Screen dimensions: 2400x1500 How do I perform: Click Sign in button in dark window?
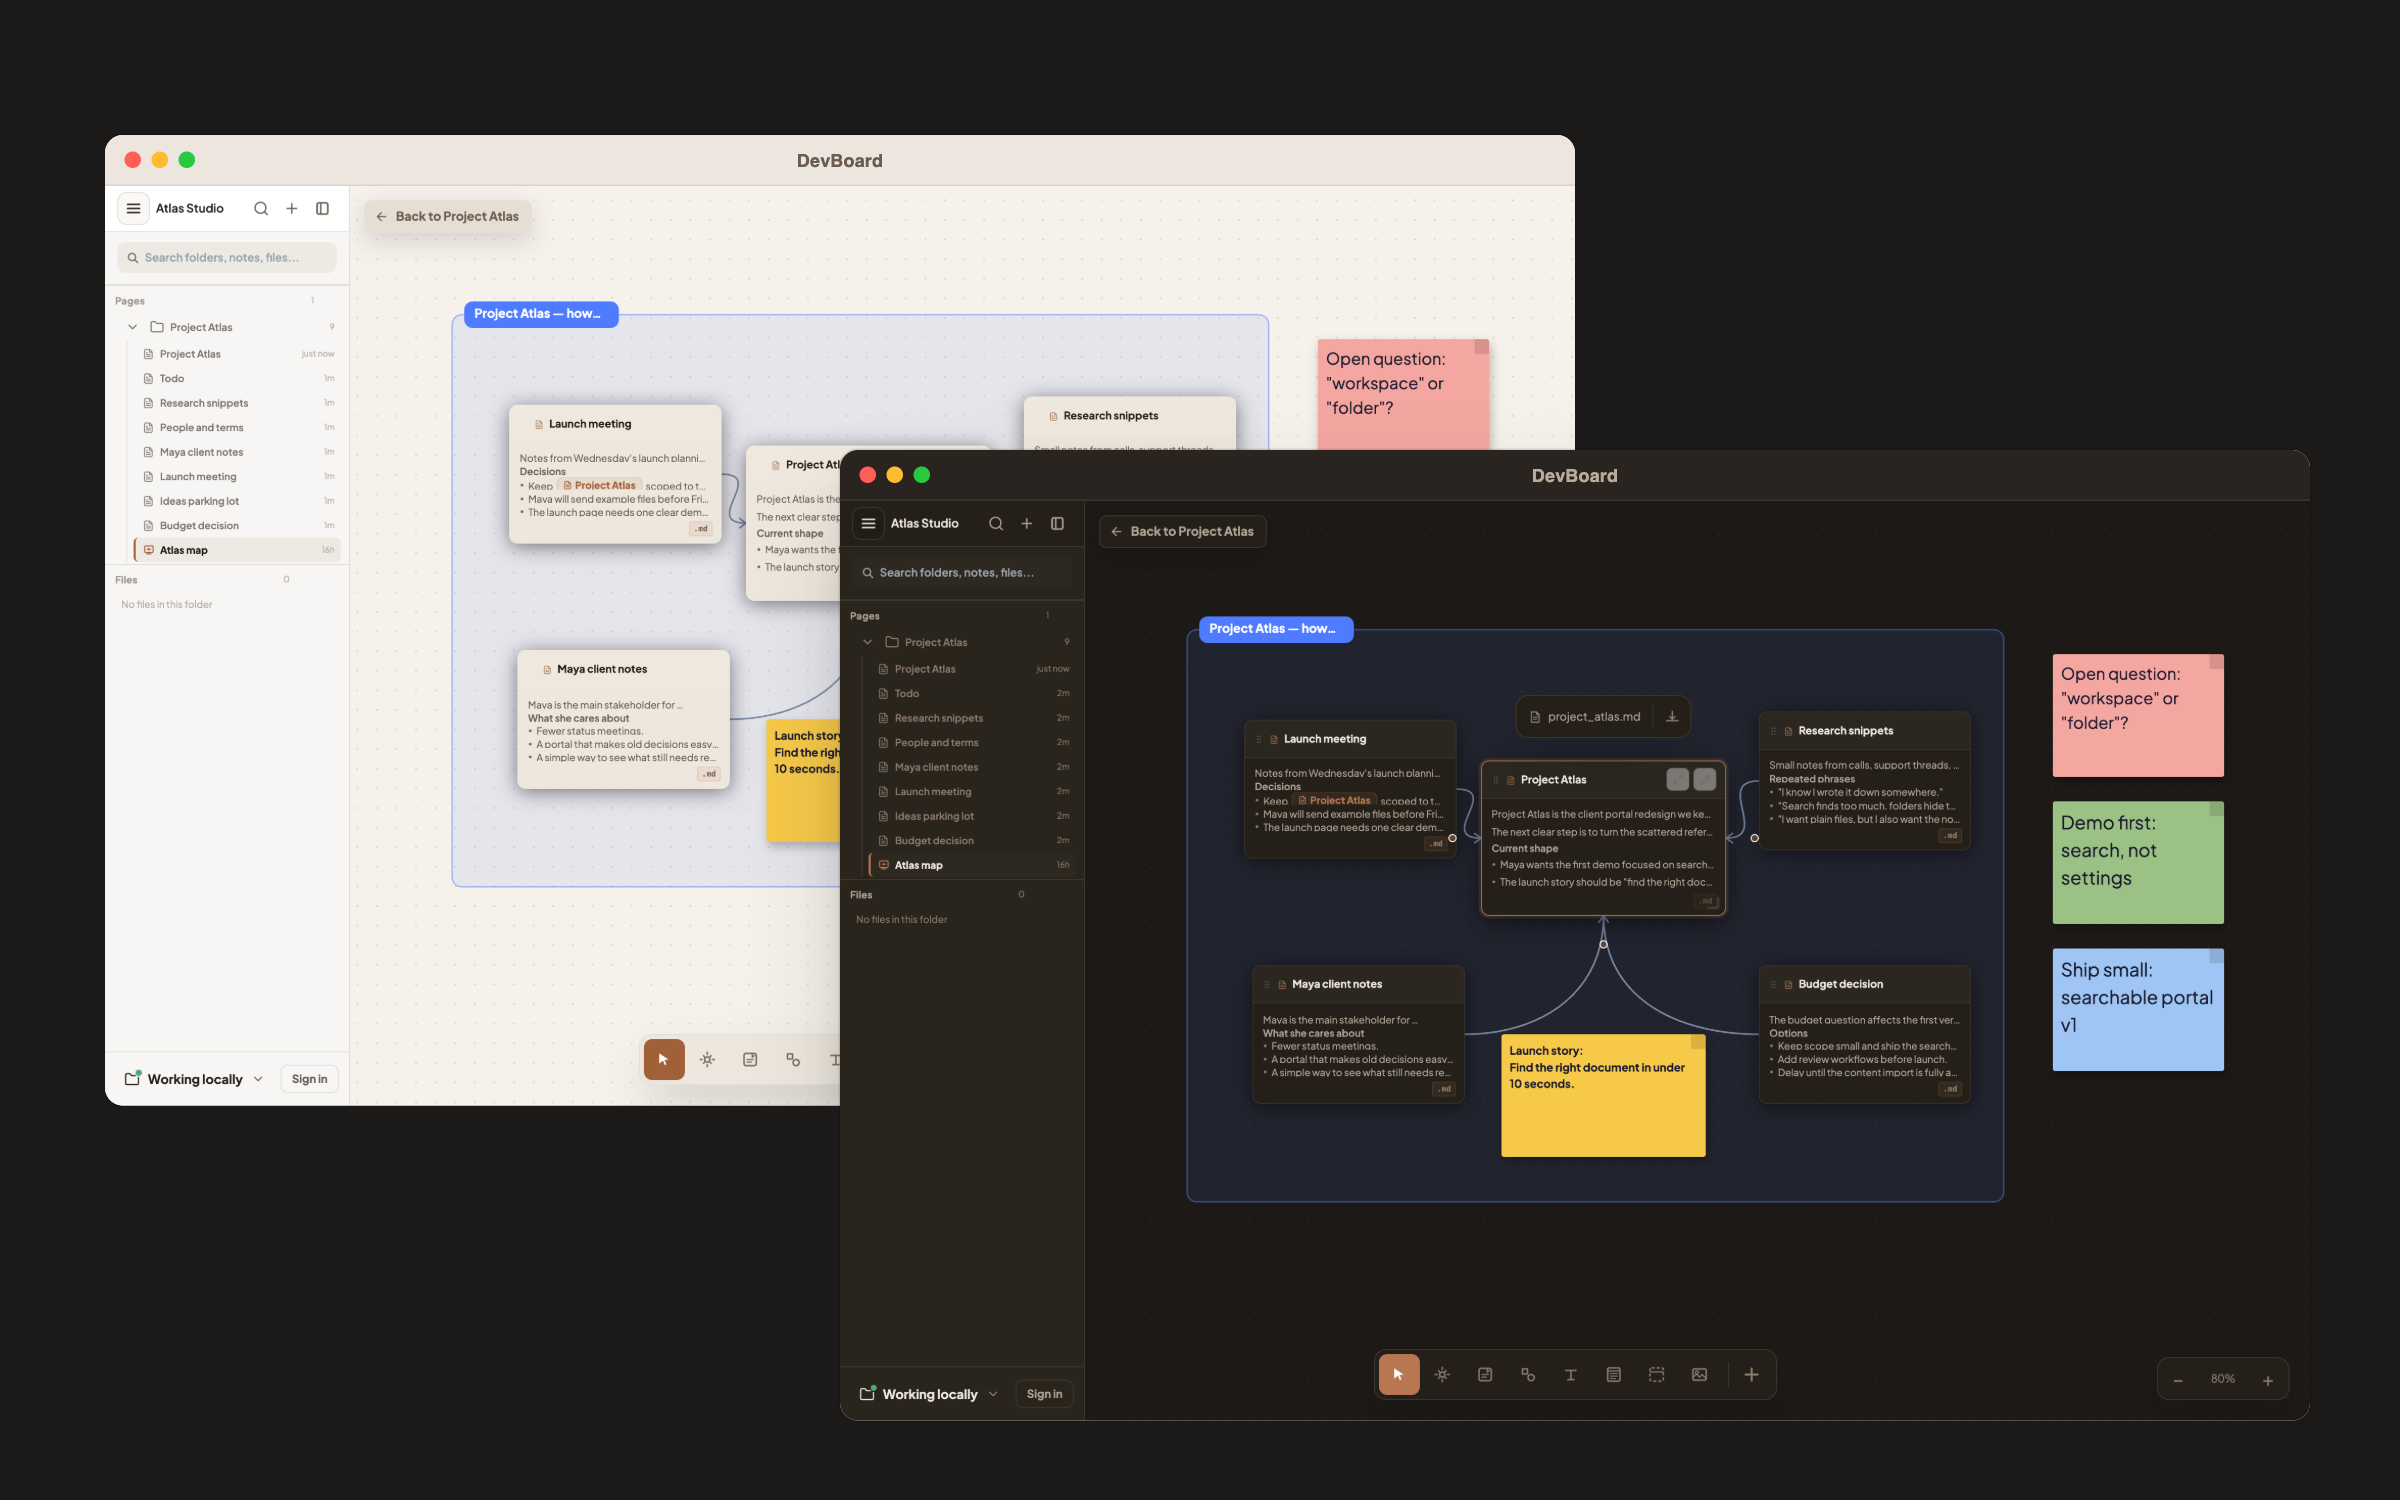tap(1044, 1394)
